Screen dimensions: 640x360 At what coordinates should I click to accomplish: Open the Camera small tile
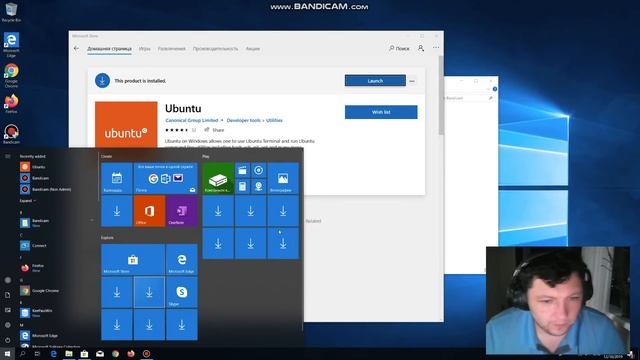click(x=258, y=187)
